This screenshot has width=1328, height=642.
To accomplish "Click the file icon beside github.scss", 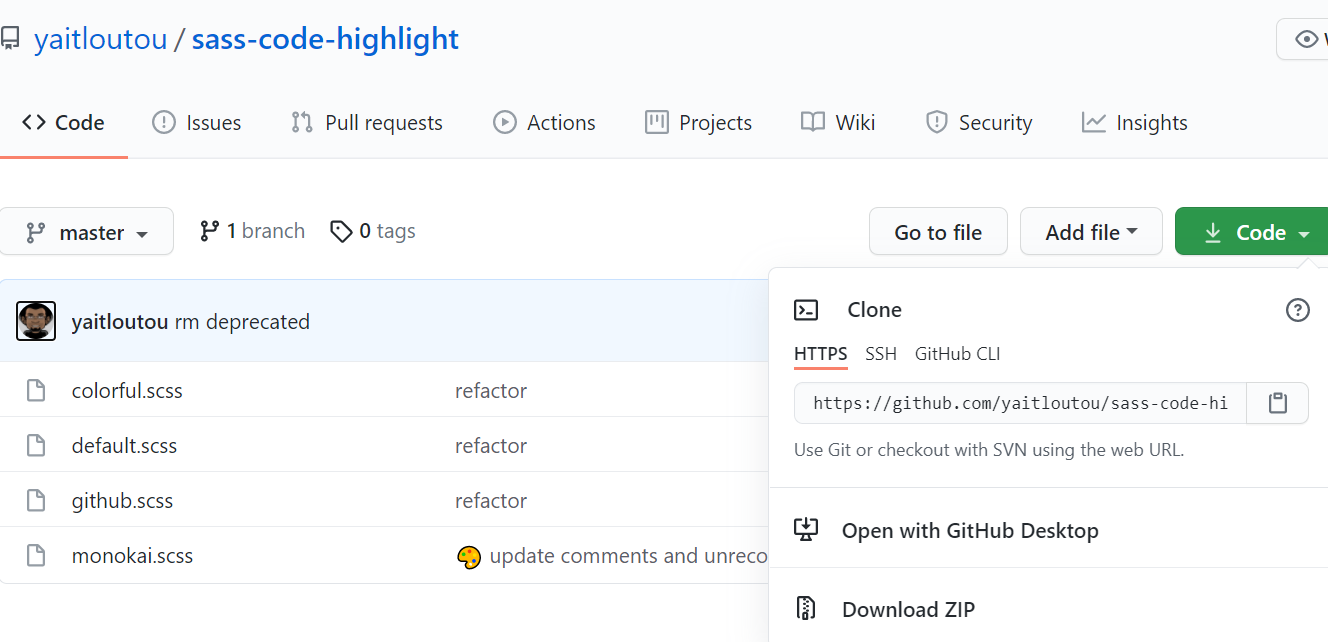I will pos(36,501).
